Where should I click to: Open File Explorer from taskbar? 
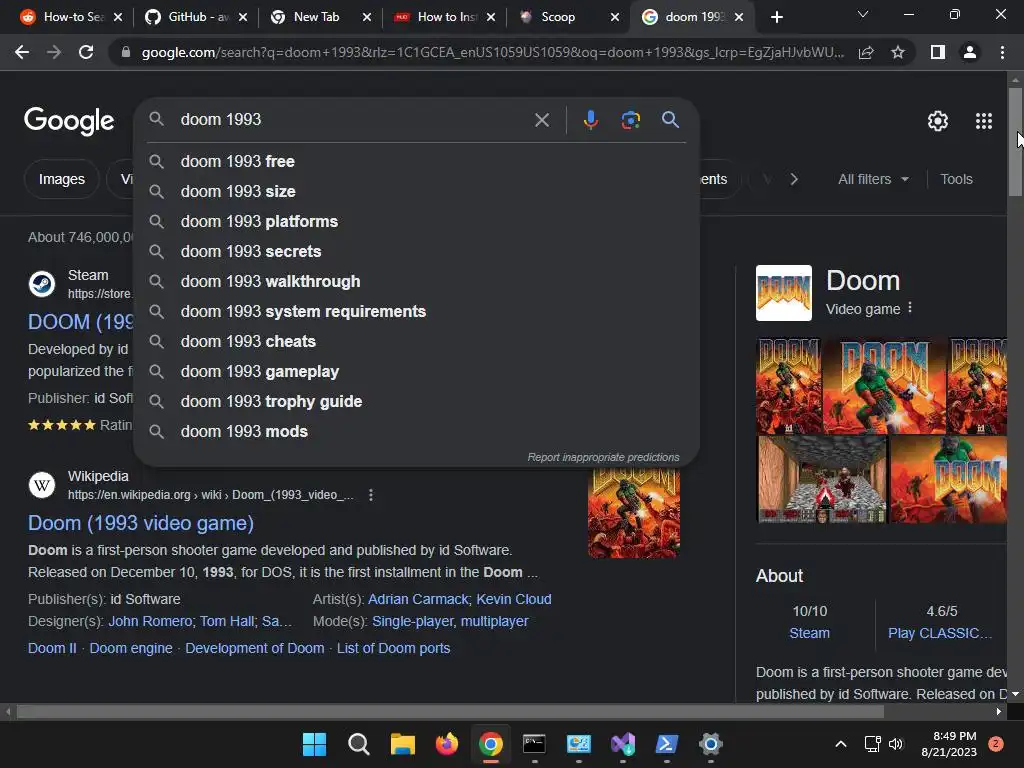point(402,744)
